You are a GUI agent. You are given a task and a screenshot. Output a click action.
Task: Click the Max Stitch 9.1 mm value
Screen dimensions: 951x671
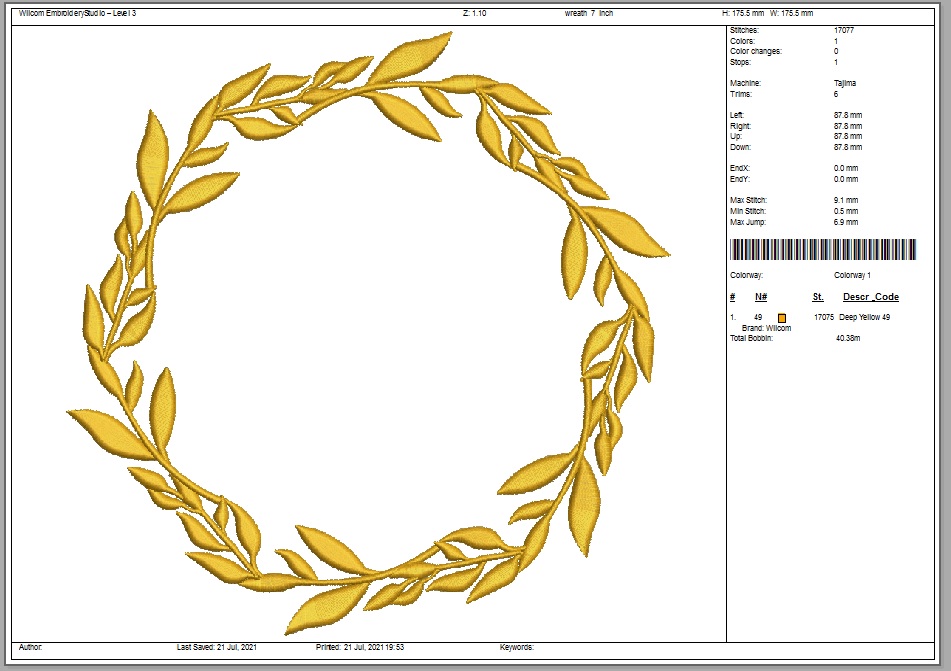pyautogui.click(x=846, y=200)
